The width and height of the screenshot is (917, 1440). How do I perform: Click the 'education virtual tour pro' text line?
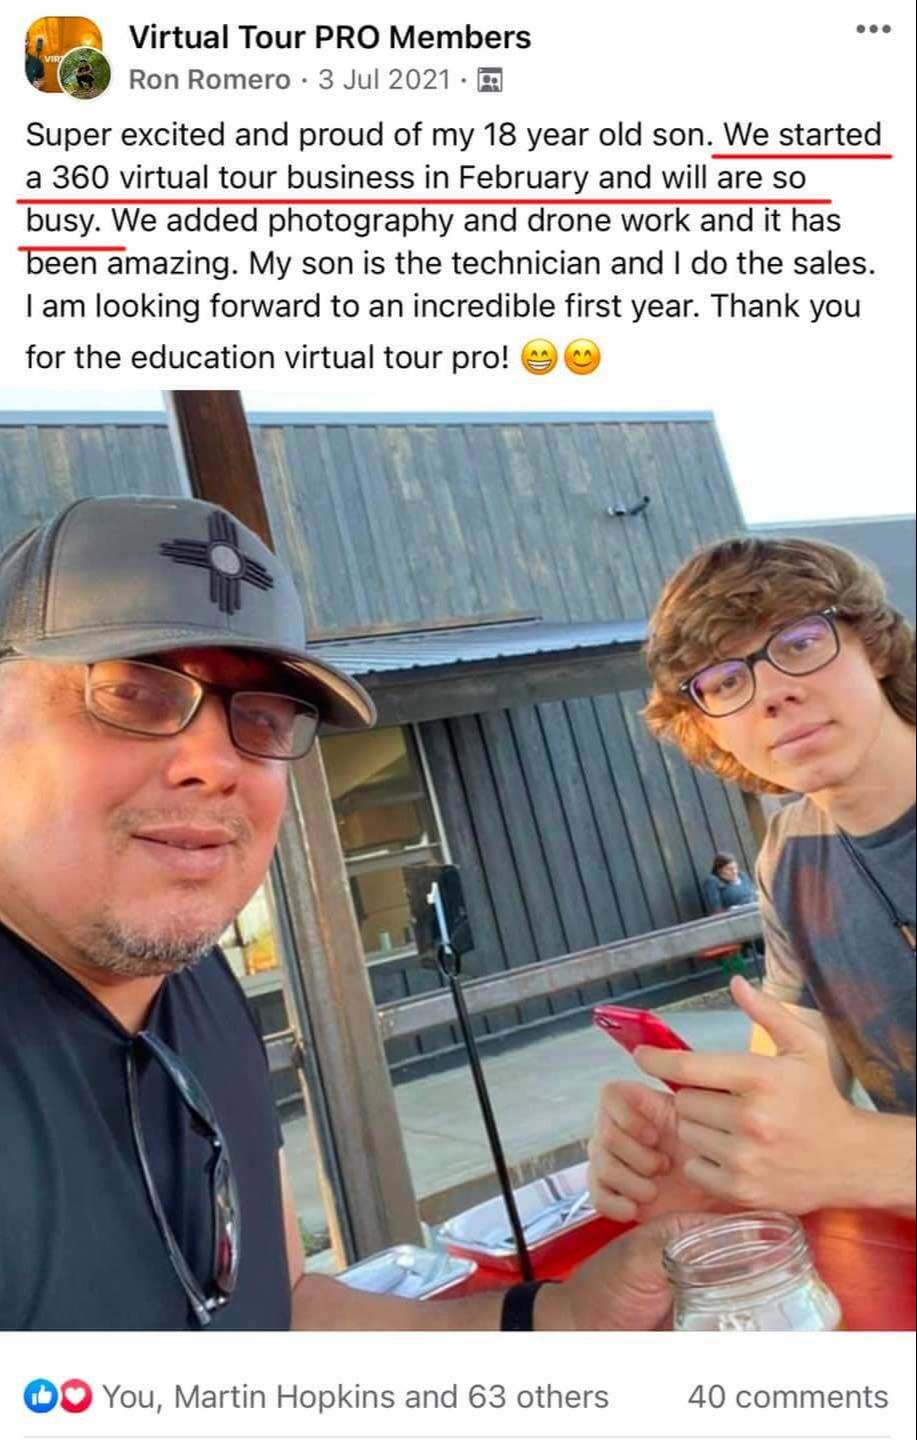coord(268,358)
